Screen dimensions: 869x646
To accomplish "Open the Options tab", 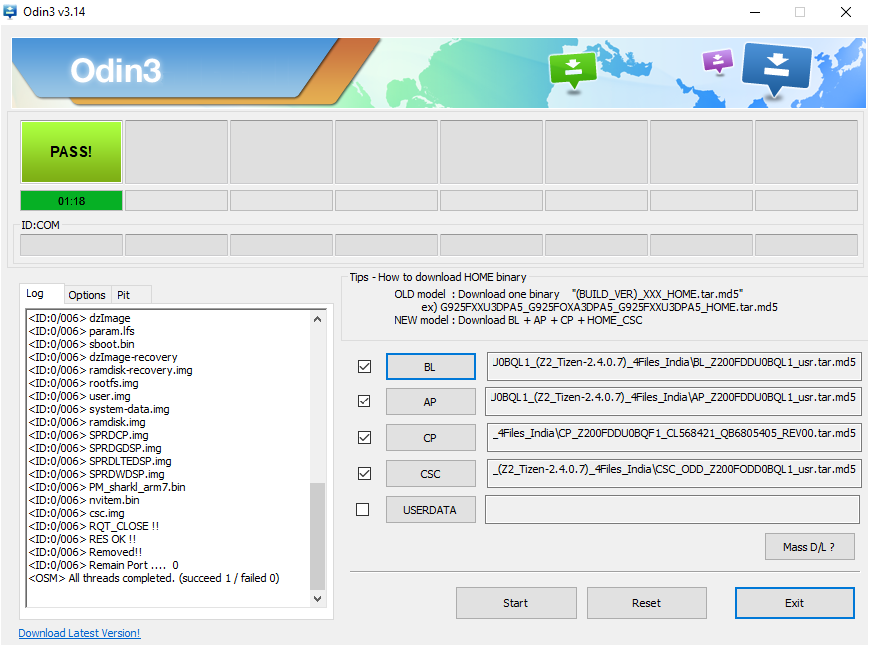I will coord(87,295).
